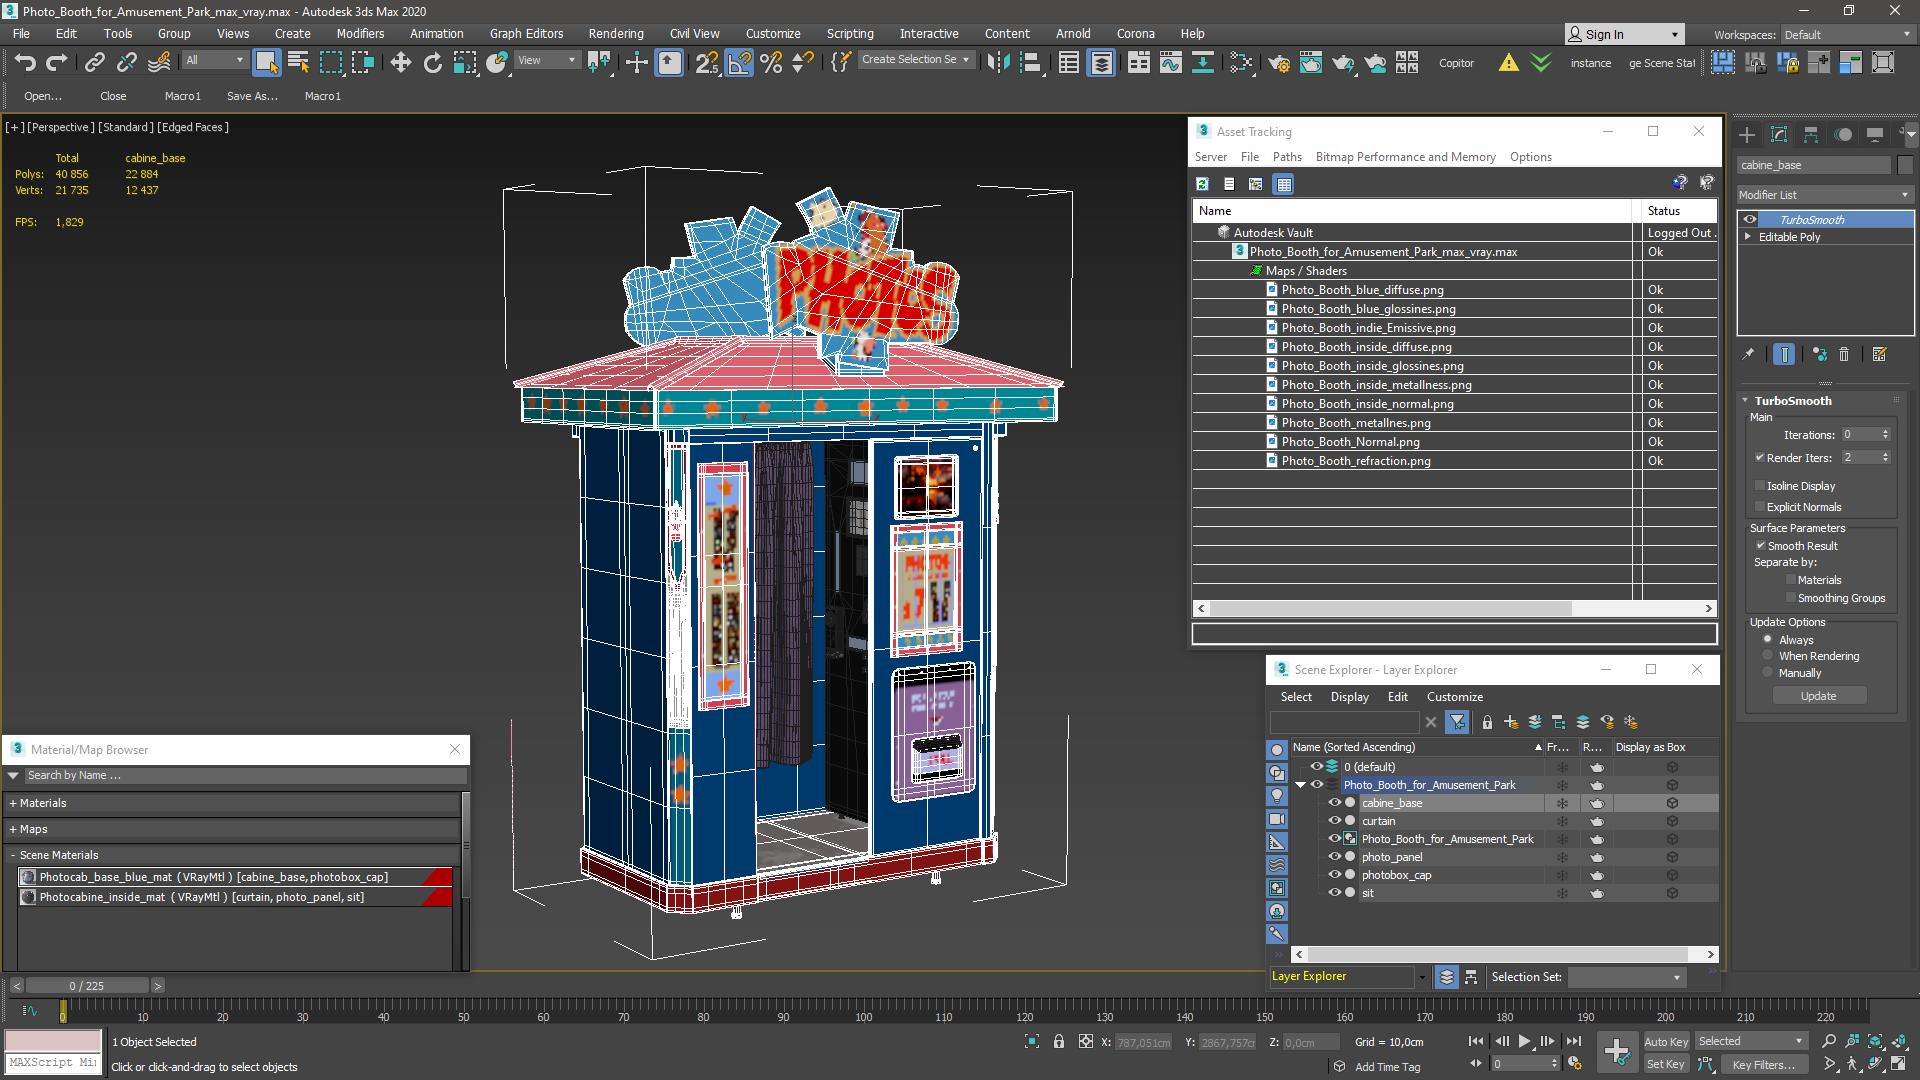Click Pin Stack icon under modifier list

tap(1748, 354)
